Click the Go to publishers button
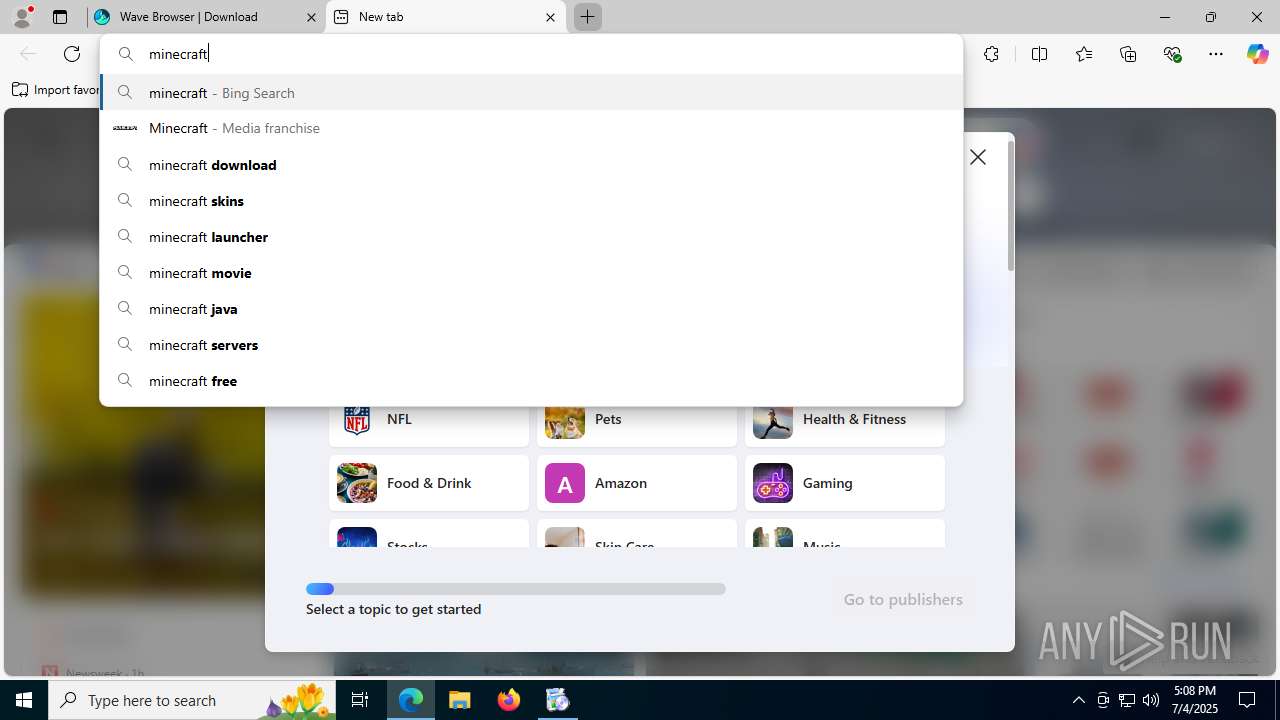The height and width of the screenshot is (720, 1280). pos(903,599)
